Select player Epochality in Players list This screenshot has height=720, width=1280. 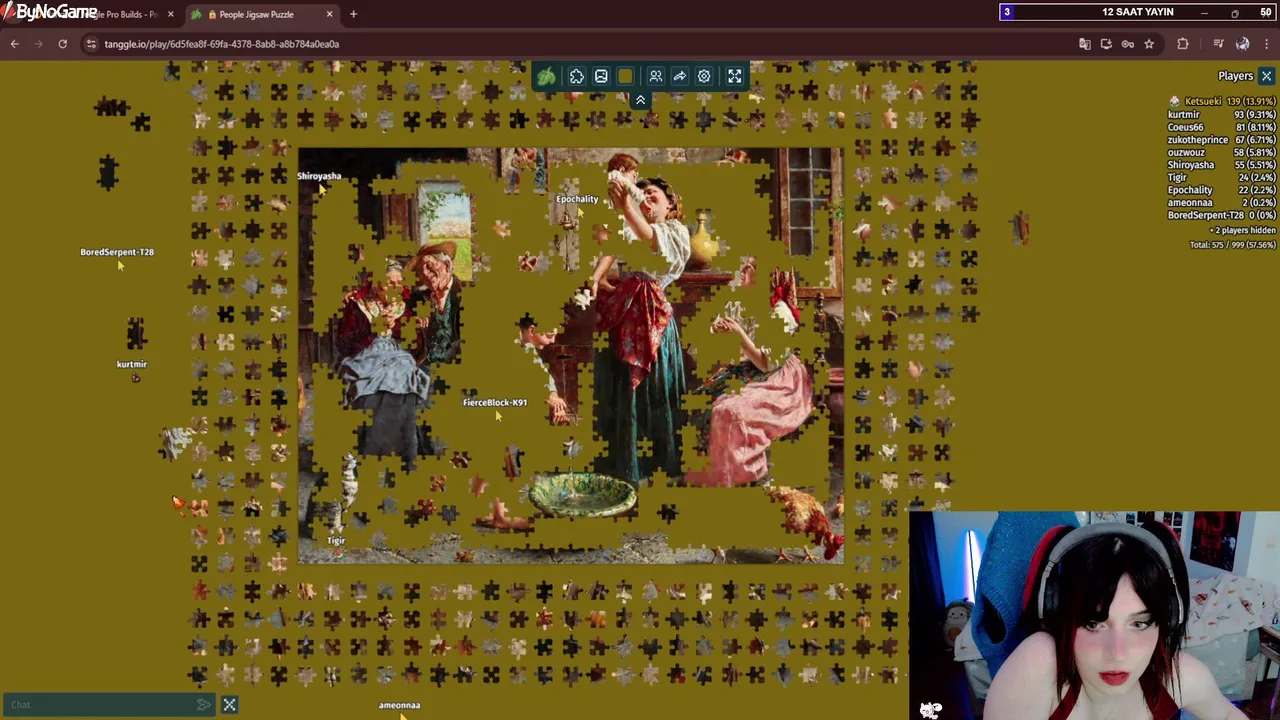click(1222, 190)
